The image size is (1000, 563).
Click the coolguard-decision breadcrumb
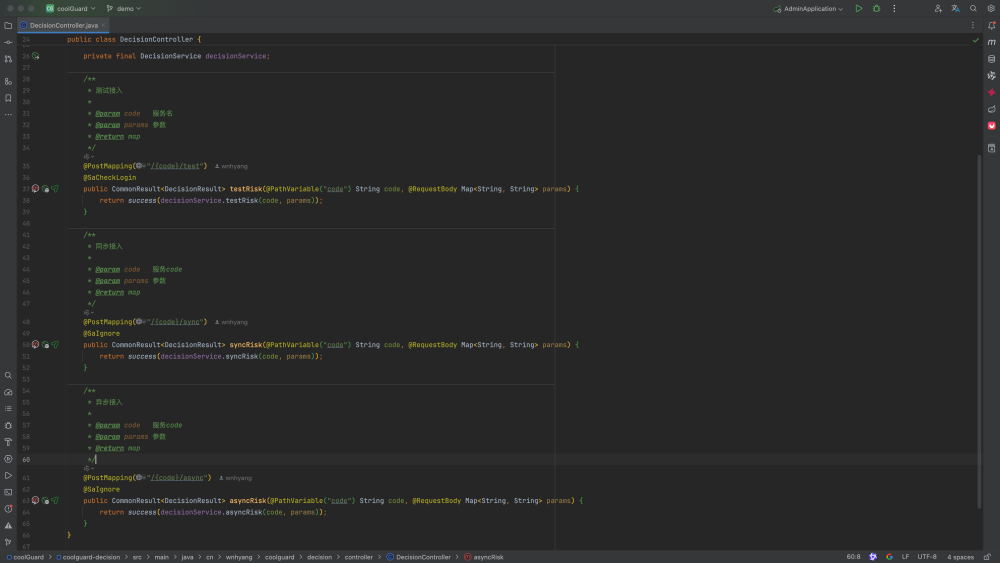[x=90, y=557]
